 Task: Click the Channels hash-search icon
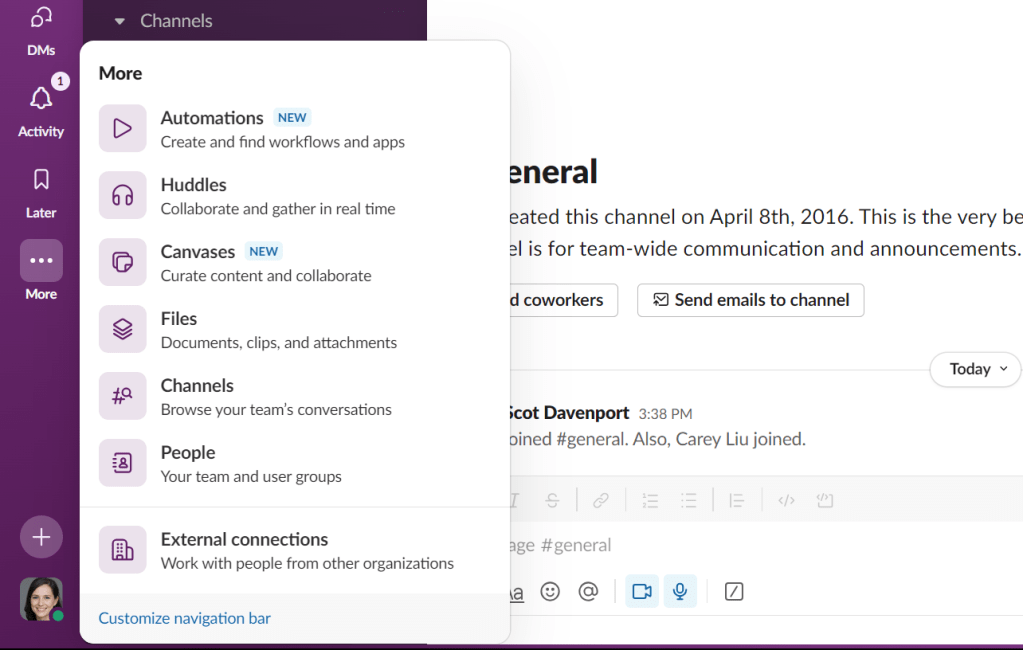tap(123, 396)
